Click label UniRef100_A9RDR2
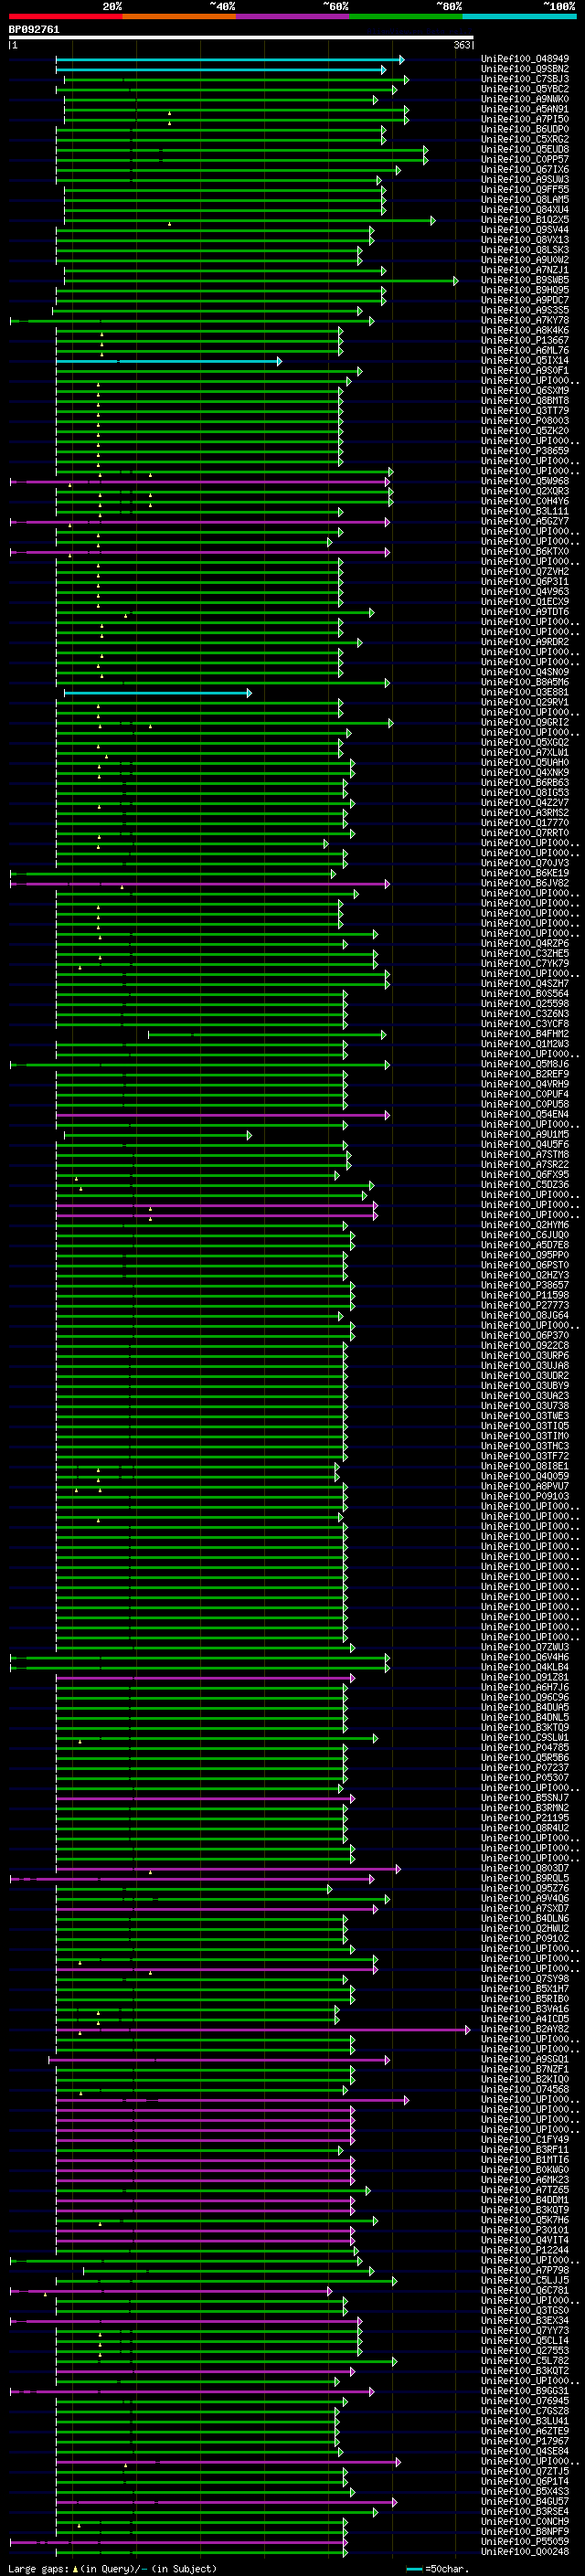 [x=525, y=642]
